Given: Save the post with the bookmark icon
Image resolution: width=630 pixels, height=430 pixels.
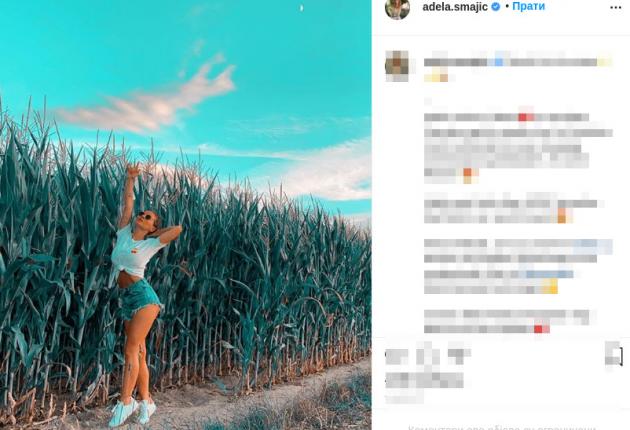Looking at the screenshot, I should pyautogui.click(x=614, y=354).
